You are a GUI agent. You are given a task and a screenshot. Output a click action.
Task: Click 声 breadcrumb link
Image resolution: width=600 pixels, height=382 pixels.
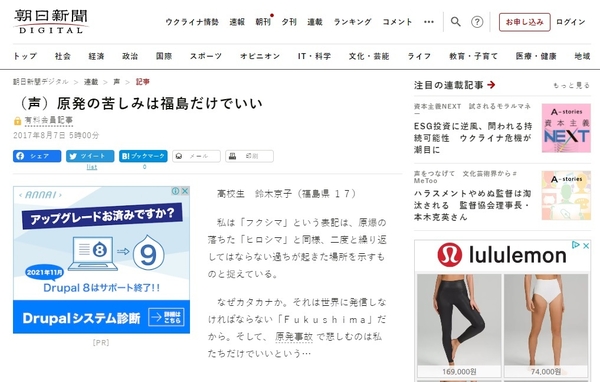117,82
